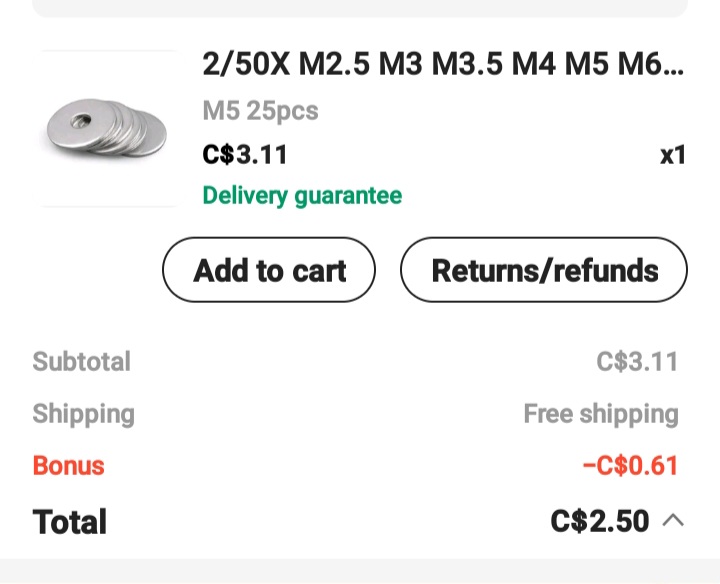The width and height of the screenshot is (720, 584).
Task: Tap the Total amount C$2.50
Action: 599,521
